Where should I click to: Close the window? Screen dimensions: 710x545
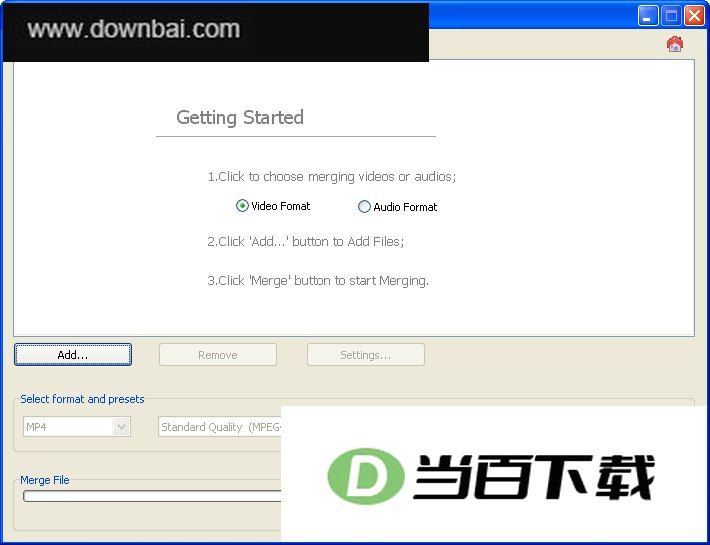click(694, 16)
